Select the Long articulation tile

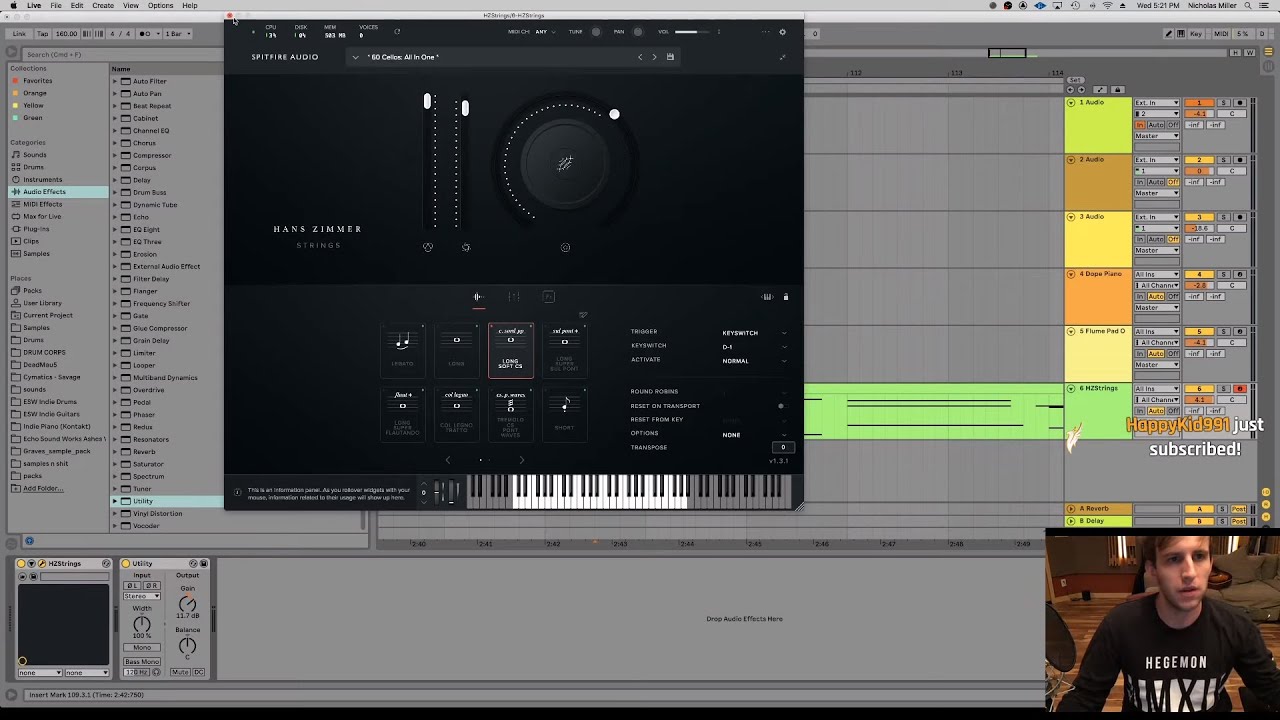coord(456,350)
